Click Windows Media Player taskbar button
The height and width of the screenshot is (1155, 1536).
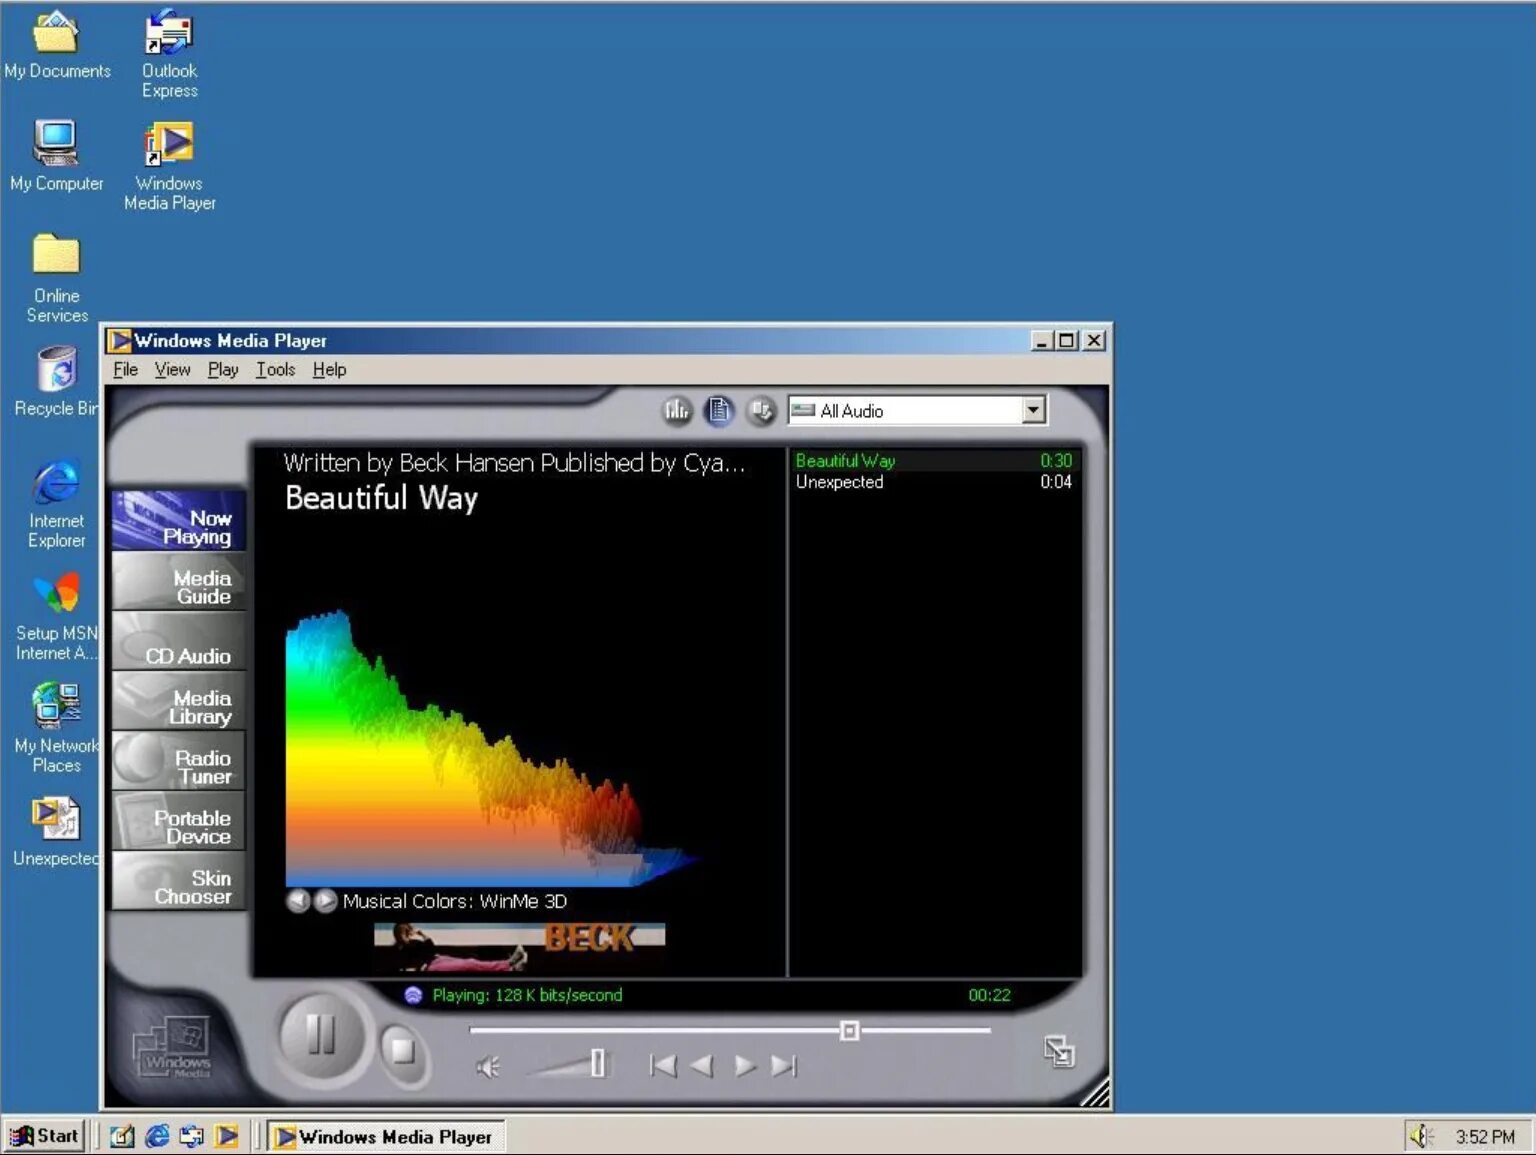click(385, 1137)
